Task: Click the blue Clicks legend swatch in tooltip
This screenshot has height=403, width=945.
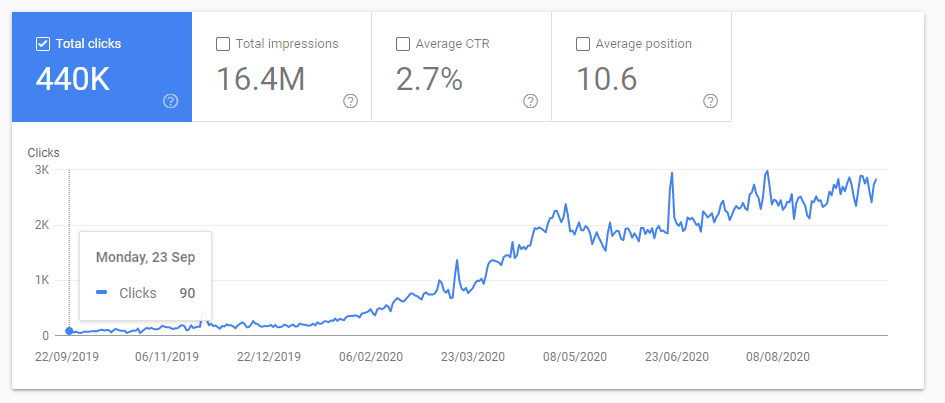Action: pos(101,293)
